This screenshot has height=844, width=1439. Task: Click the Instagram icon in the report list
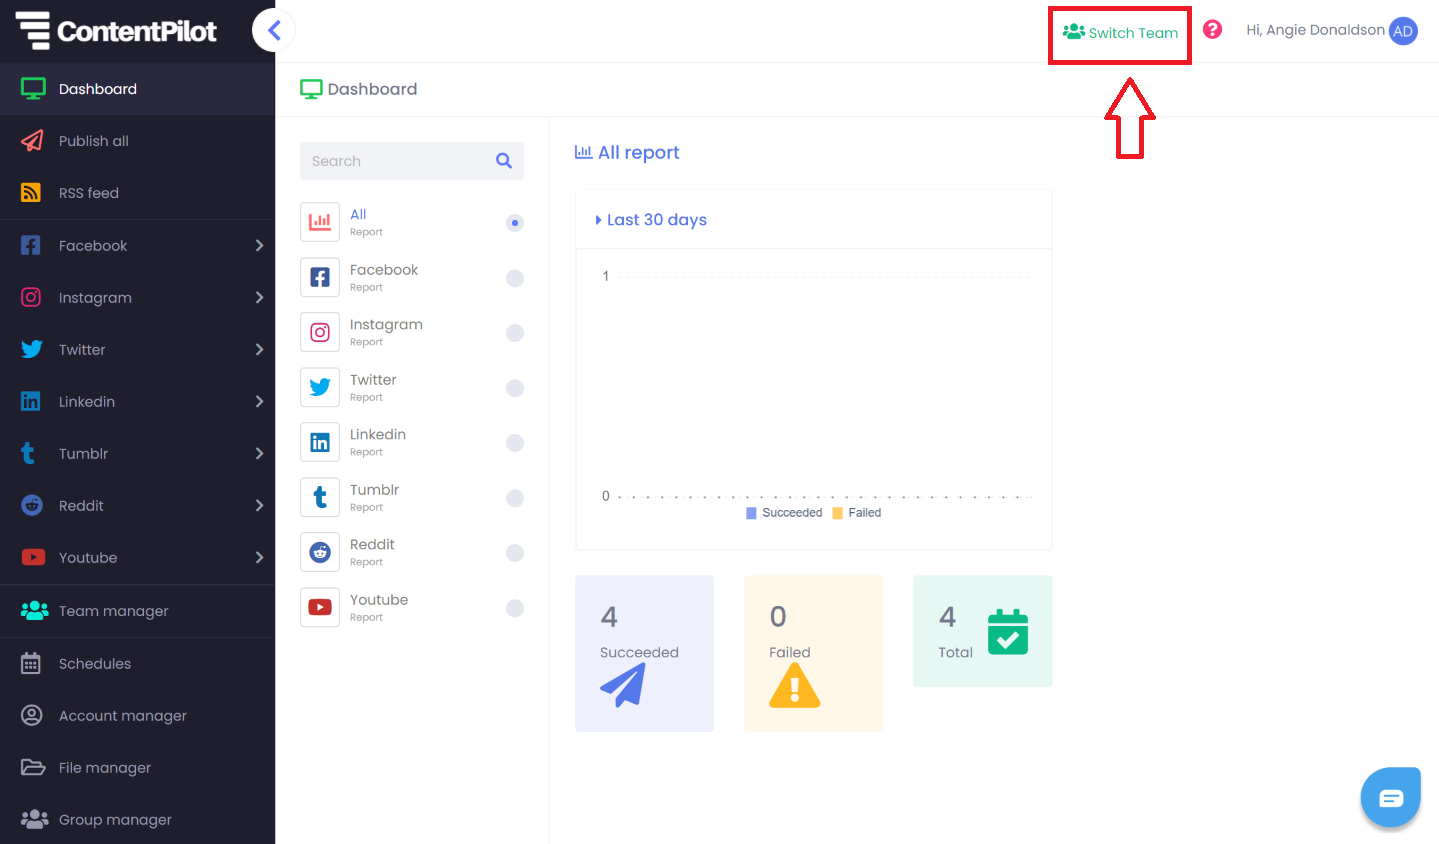(320, 332)
